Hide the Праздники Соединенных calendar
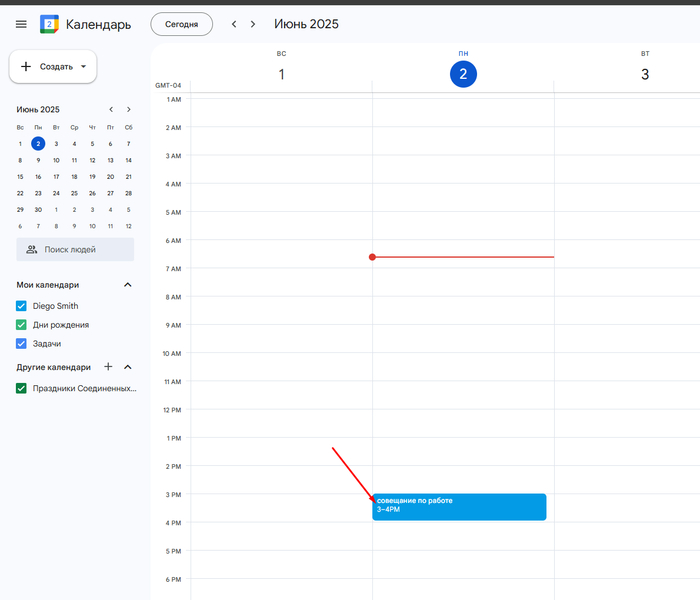700x600 pixels. tap(21, 388)
